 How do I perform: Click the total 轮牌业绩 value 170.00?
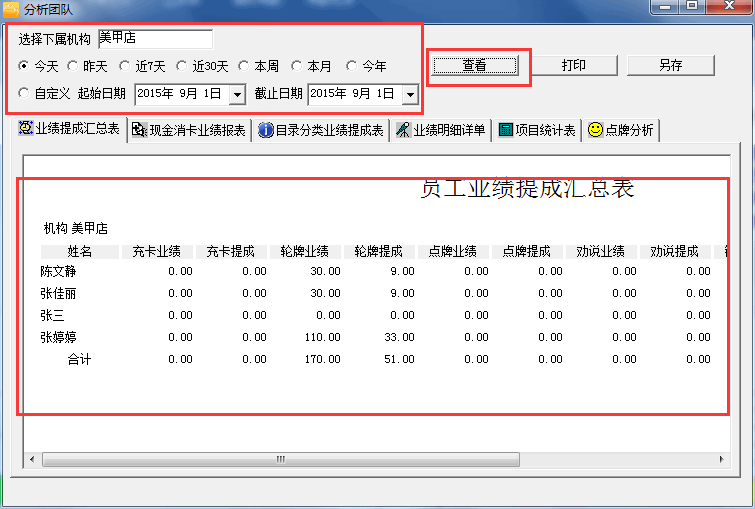[x=323, y=359]
